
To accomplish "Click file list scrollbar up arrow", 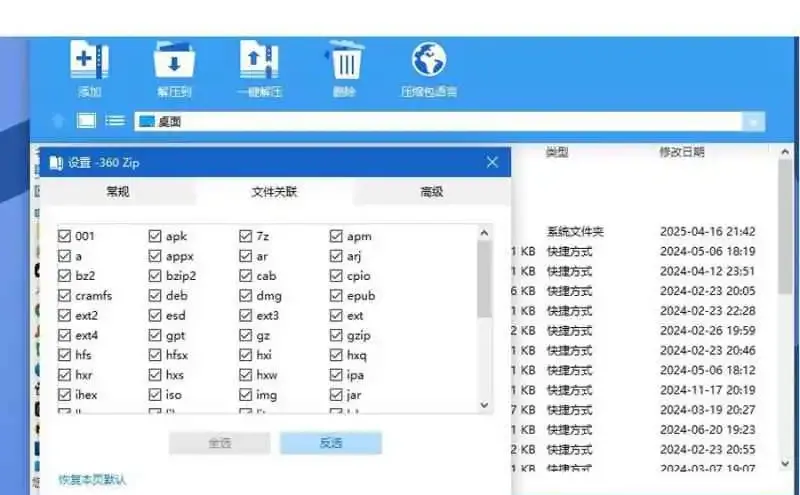I will coord(785,152).
